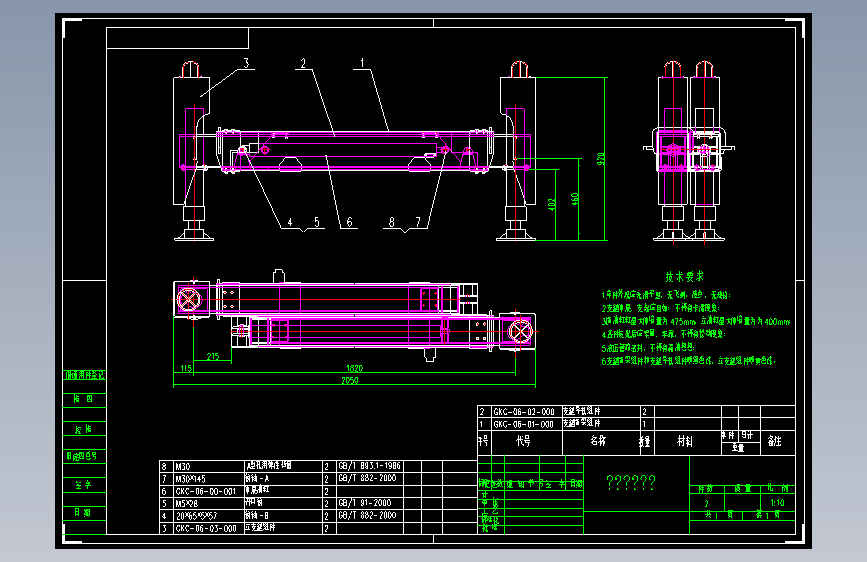The width and height of the screenshot is (867, 562).
Task: Click the part code GKC-06-01-000
Action: click(524, 424)
